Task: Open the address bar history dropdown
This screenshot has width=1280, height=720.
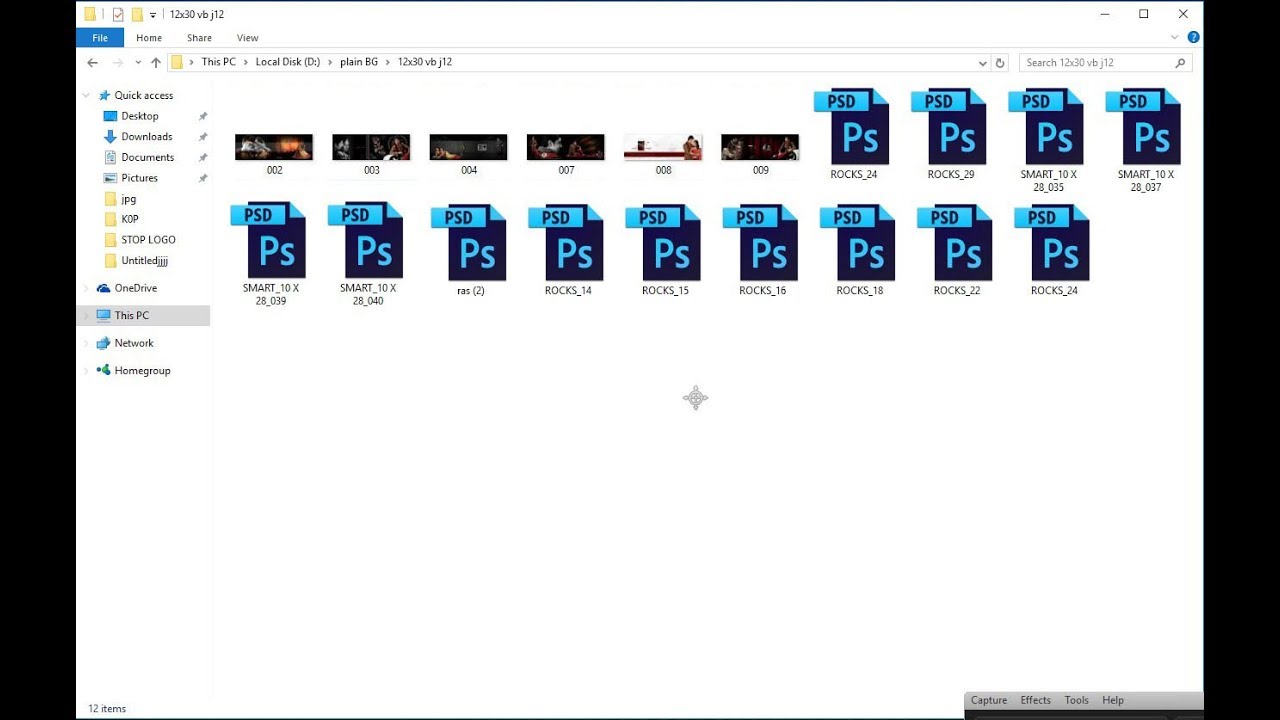Action: (x=982, y=62)
